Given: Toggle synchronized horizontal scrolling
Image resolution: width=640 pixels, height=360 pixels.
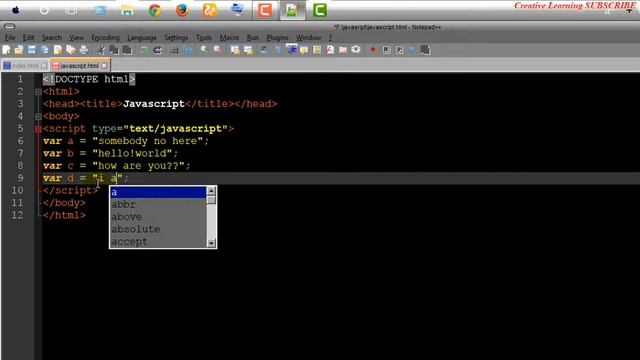Looking at the screenshot, I should point(248,50).
